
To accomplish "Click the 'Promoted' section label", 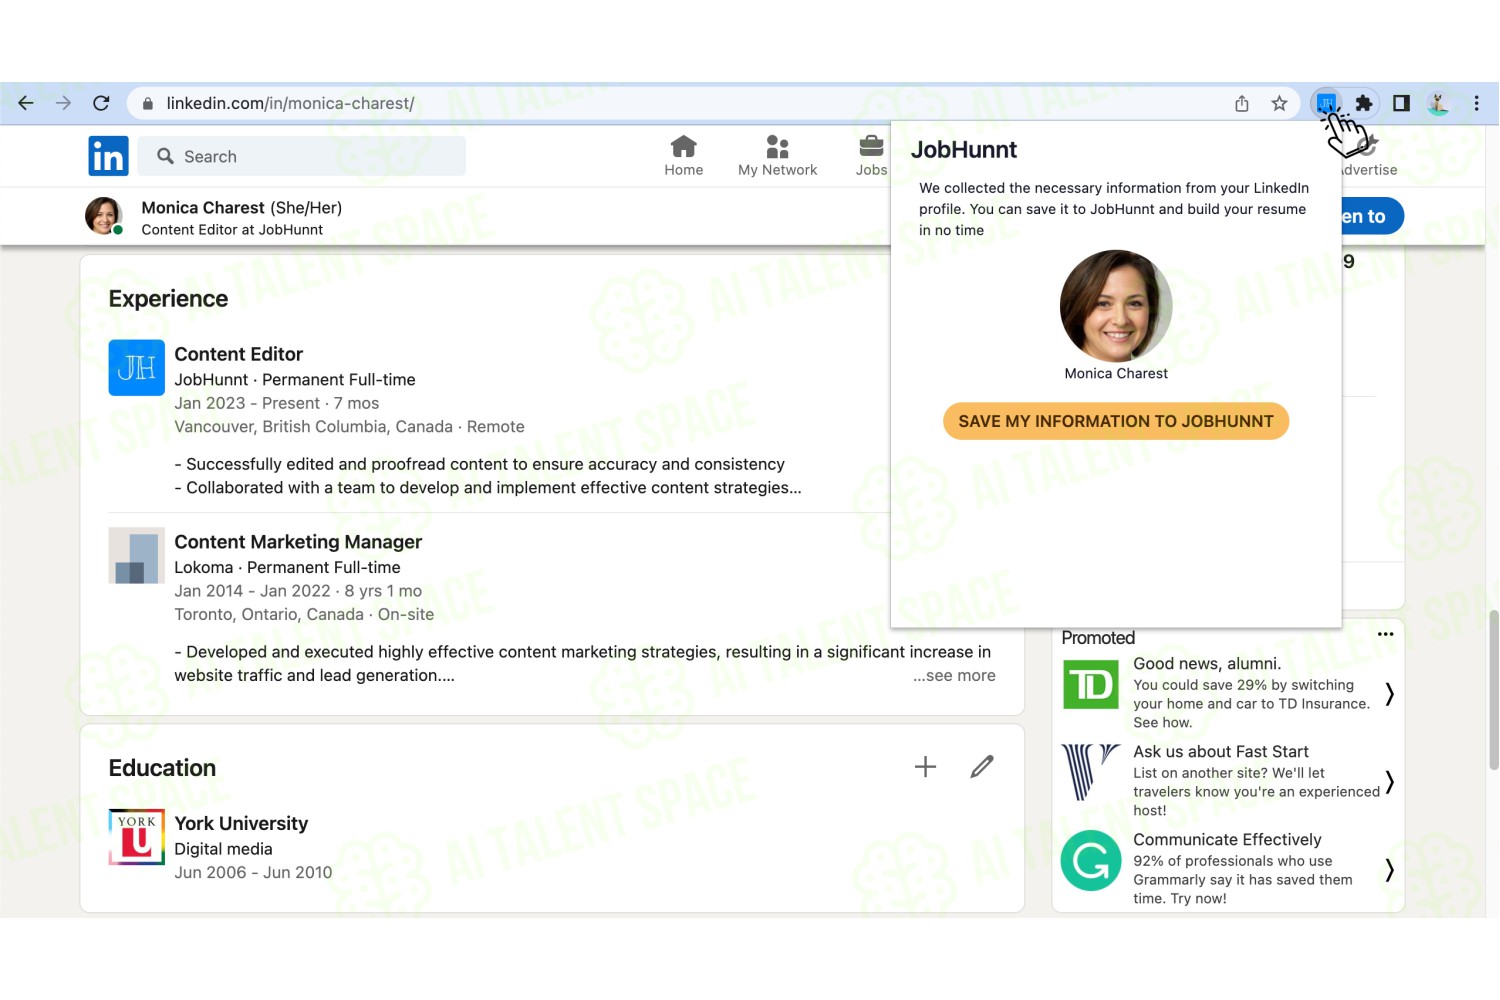I will (x=1098, y=638).
